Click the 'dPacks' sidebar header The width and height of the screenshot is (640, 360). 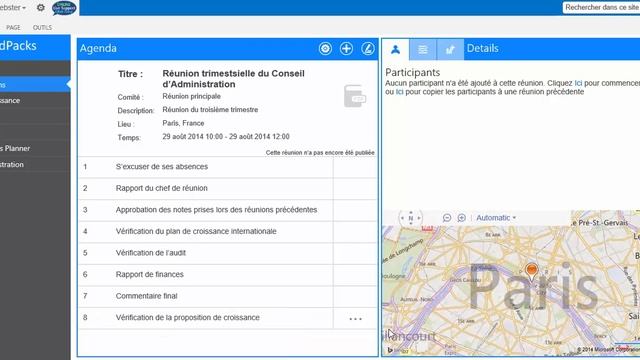coord(18,46)
